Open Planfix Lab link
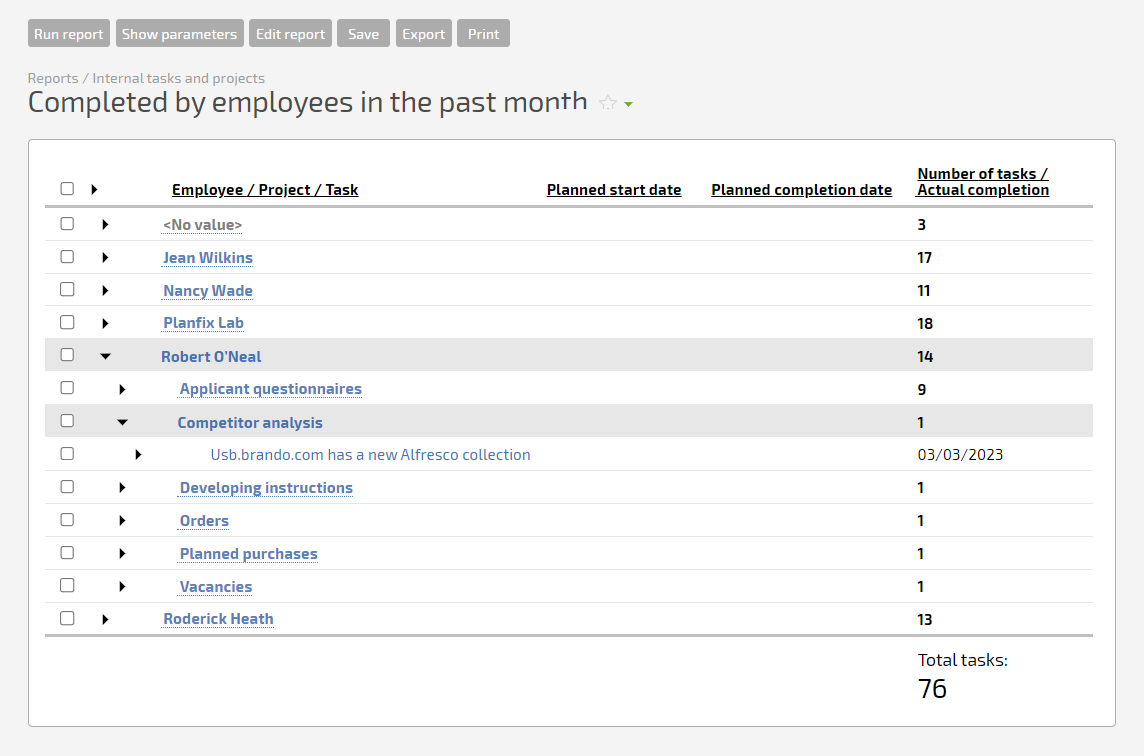 (204, 323)
